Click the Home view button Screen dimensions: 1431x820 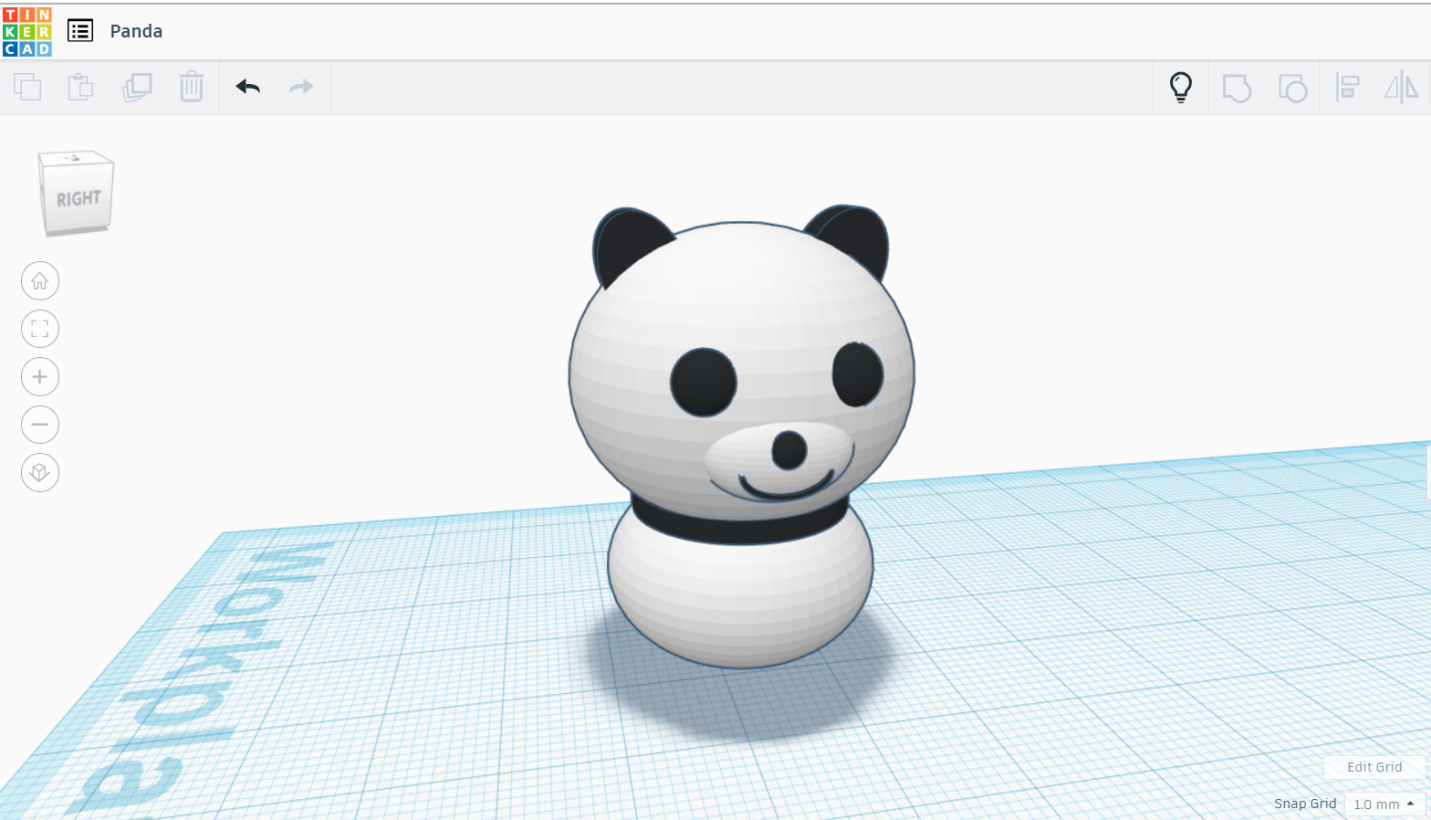(40, 281)
